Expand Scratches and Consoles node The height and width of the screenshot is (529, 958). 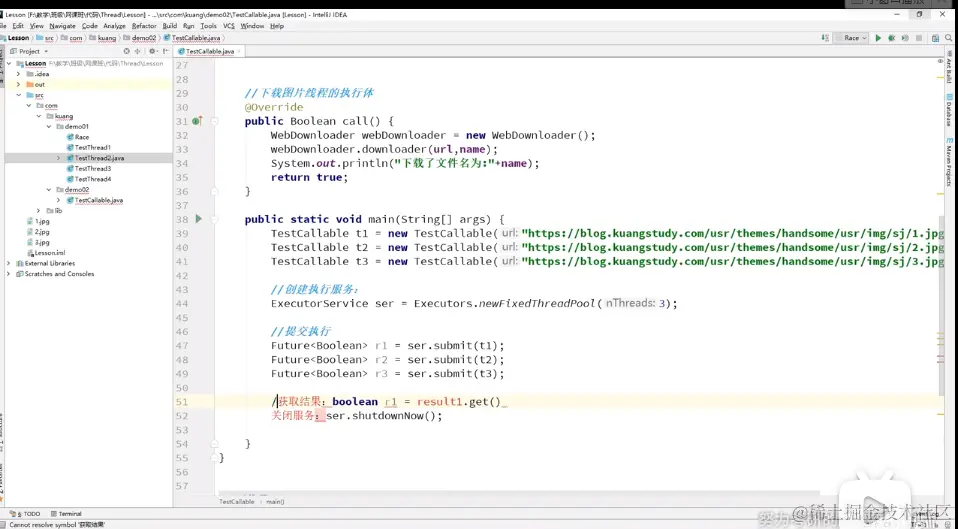tap(9, 274)
